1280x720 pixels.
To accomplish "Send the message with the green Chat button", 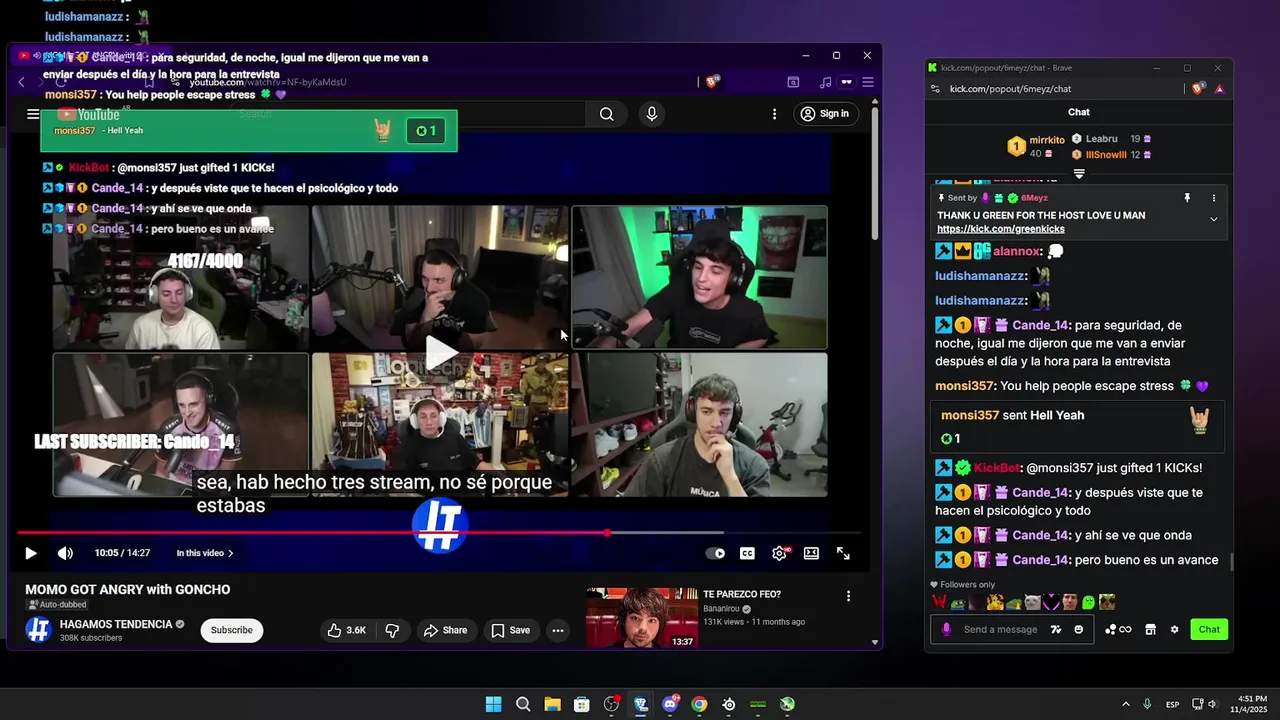I will pos(1209,629).
